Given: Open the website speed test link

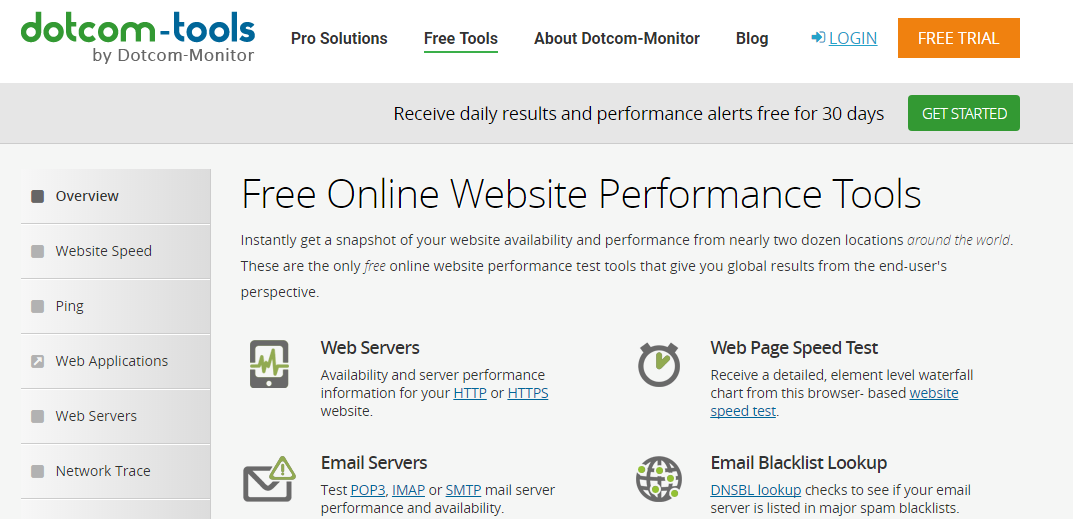Looking at the screenshot, I should click(933, 394).
